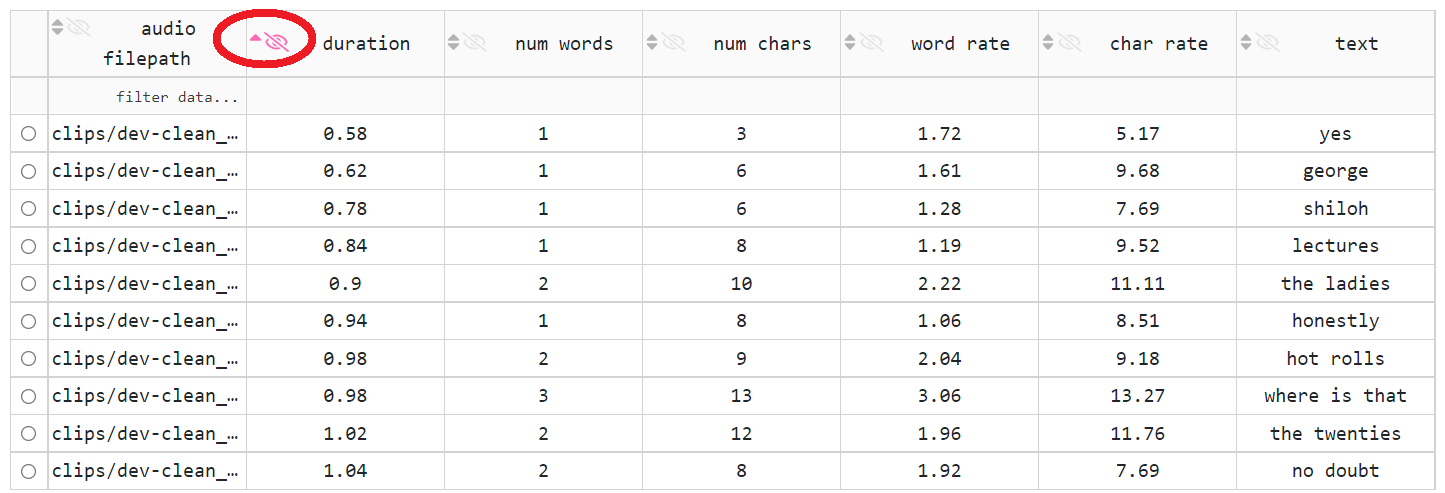The image size is (1445, 493).
Task: Choose the radio button for 'no doubt' row
Action: [28, 471]
